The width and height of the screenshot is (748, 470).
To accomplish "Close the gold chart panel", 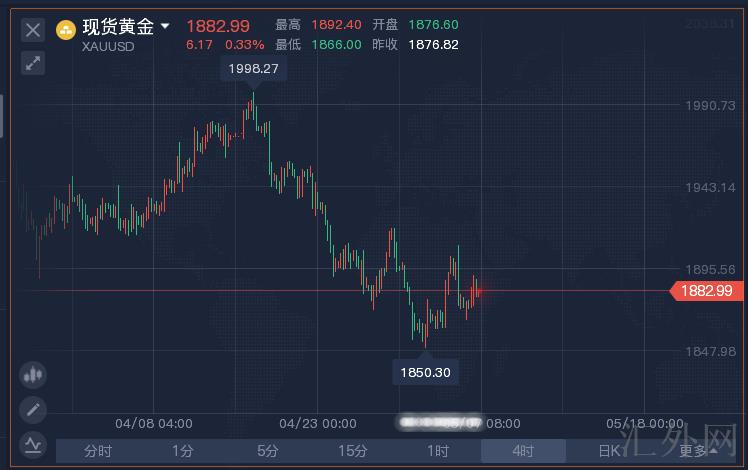I will [x=33, y=30].
